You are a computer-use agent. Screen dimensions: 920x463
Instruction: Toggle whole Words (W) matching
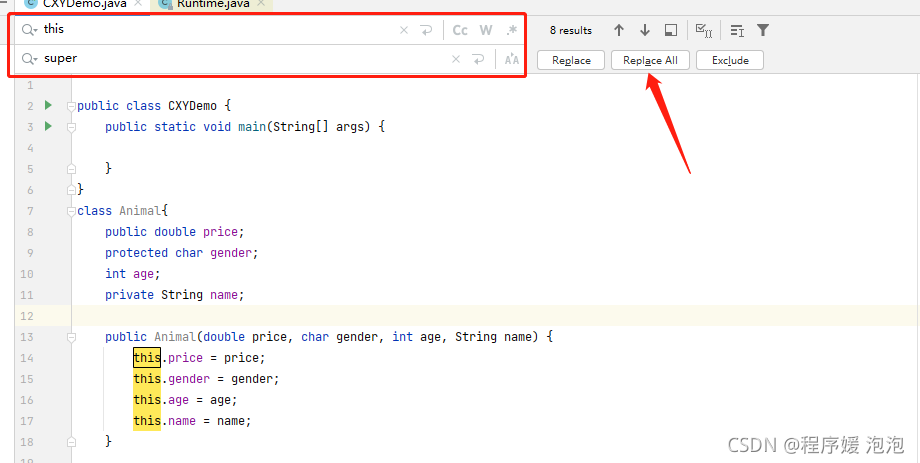coord(486,30)
